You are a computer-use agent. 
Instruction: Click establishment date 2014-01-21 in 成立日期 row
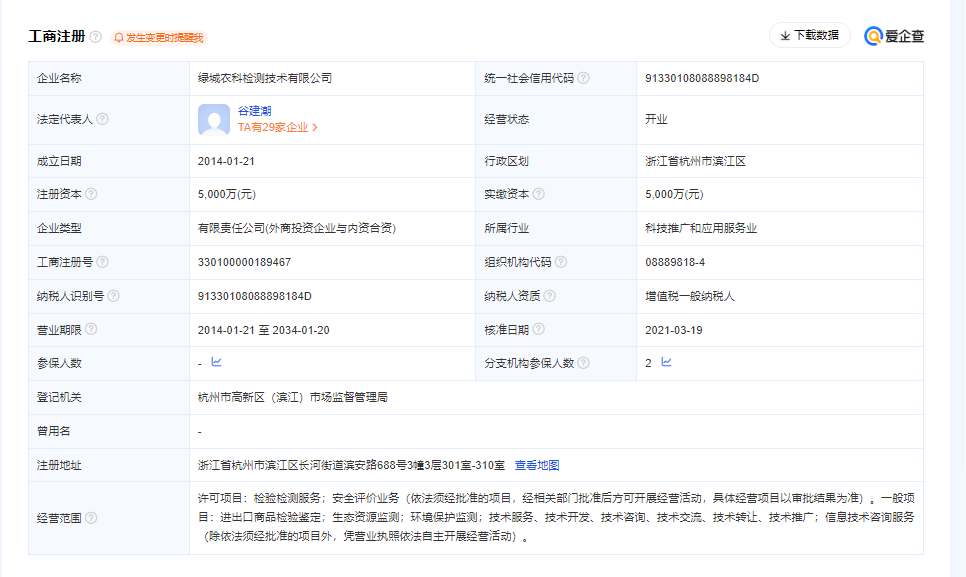[x=226, y=161]
